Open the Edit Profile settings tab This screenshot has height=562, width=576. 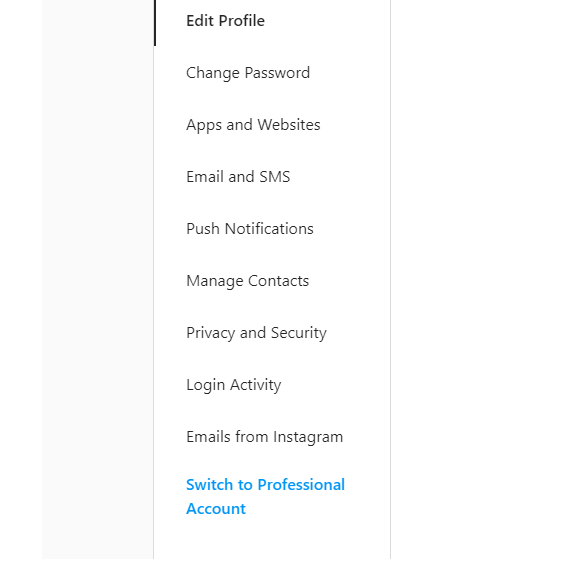(272, 21)
